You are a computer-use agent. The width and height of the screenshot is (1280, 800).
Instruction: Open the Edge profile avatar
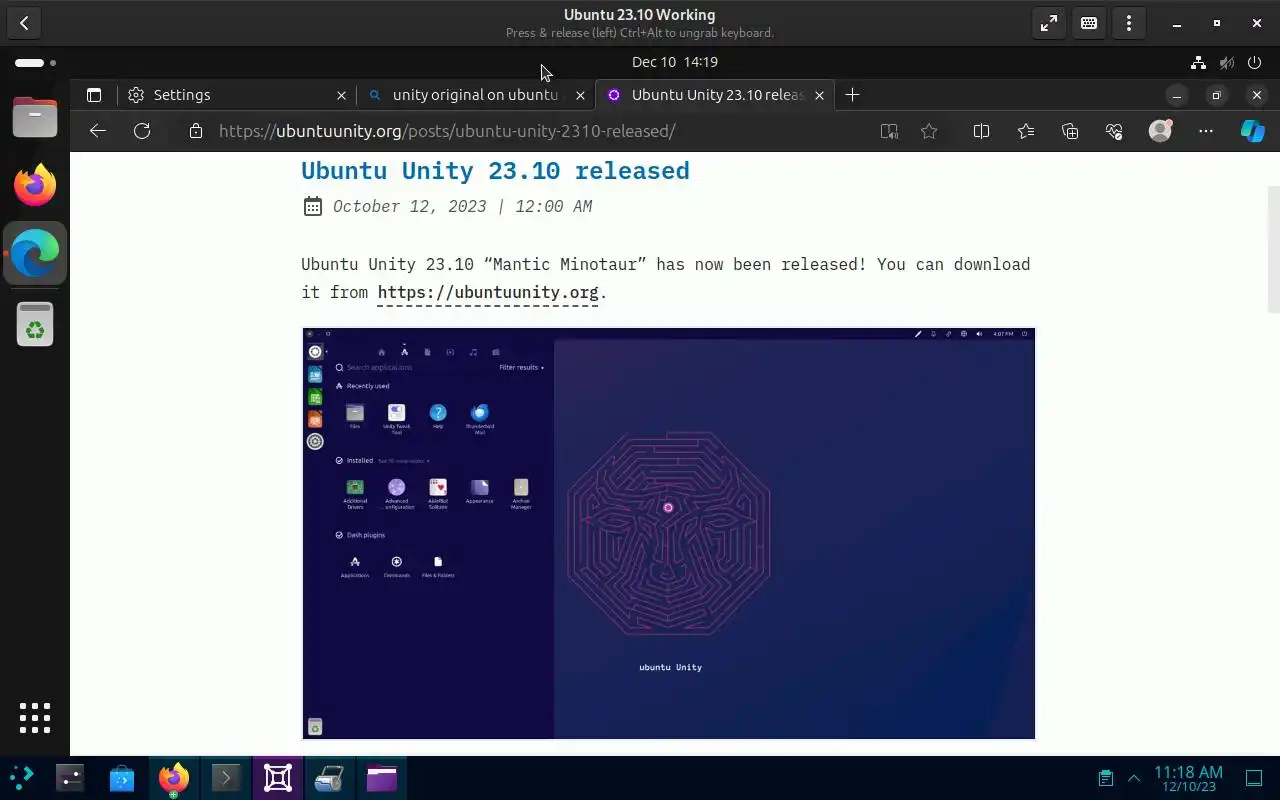coord(1160,131)
